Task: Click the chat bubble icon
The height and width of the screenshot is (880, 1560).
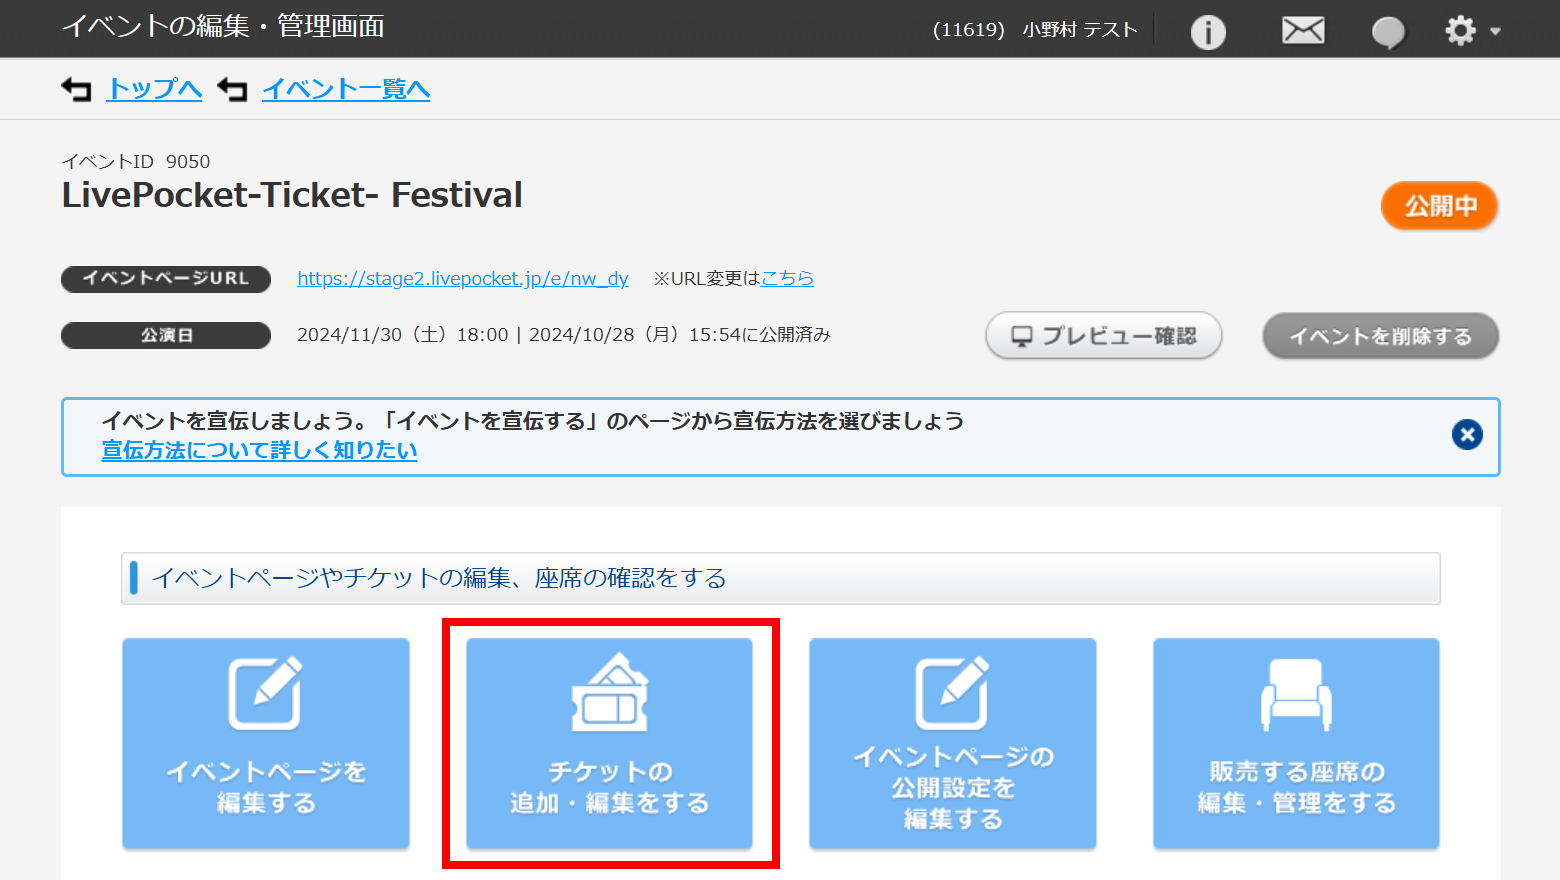Action: [1388, 31]
